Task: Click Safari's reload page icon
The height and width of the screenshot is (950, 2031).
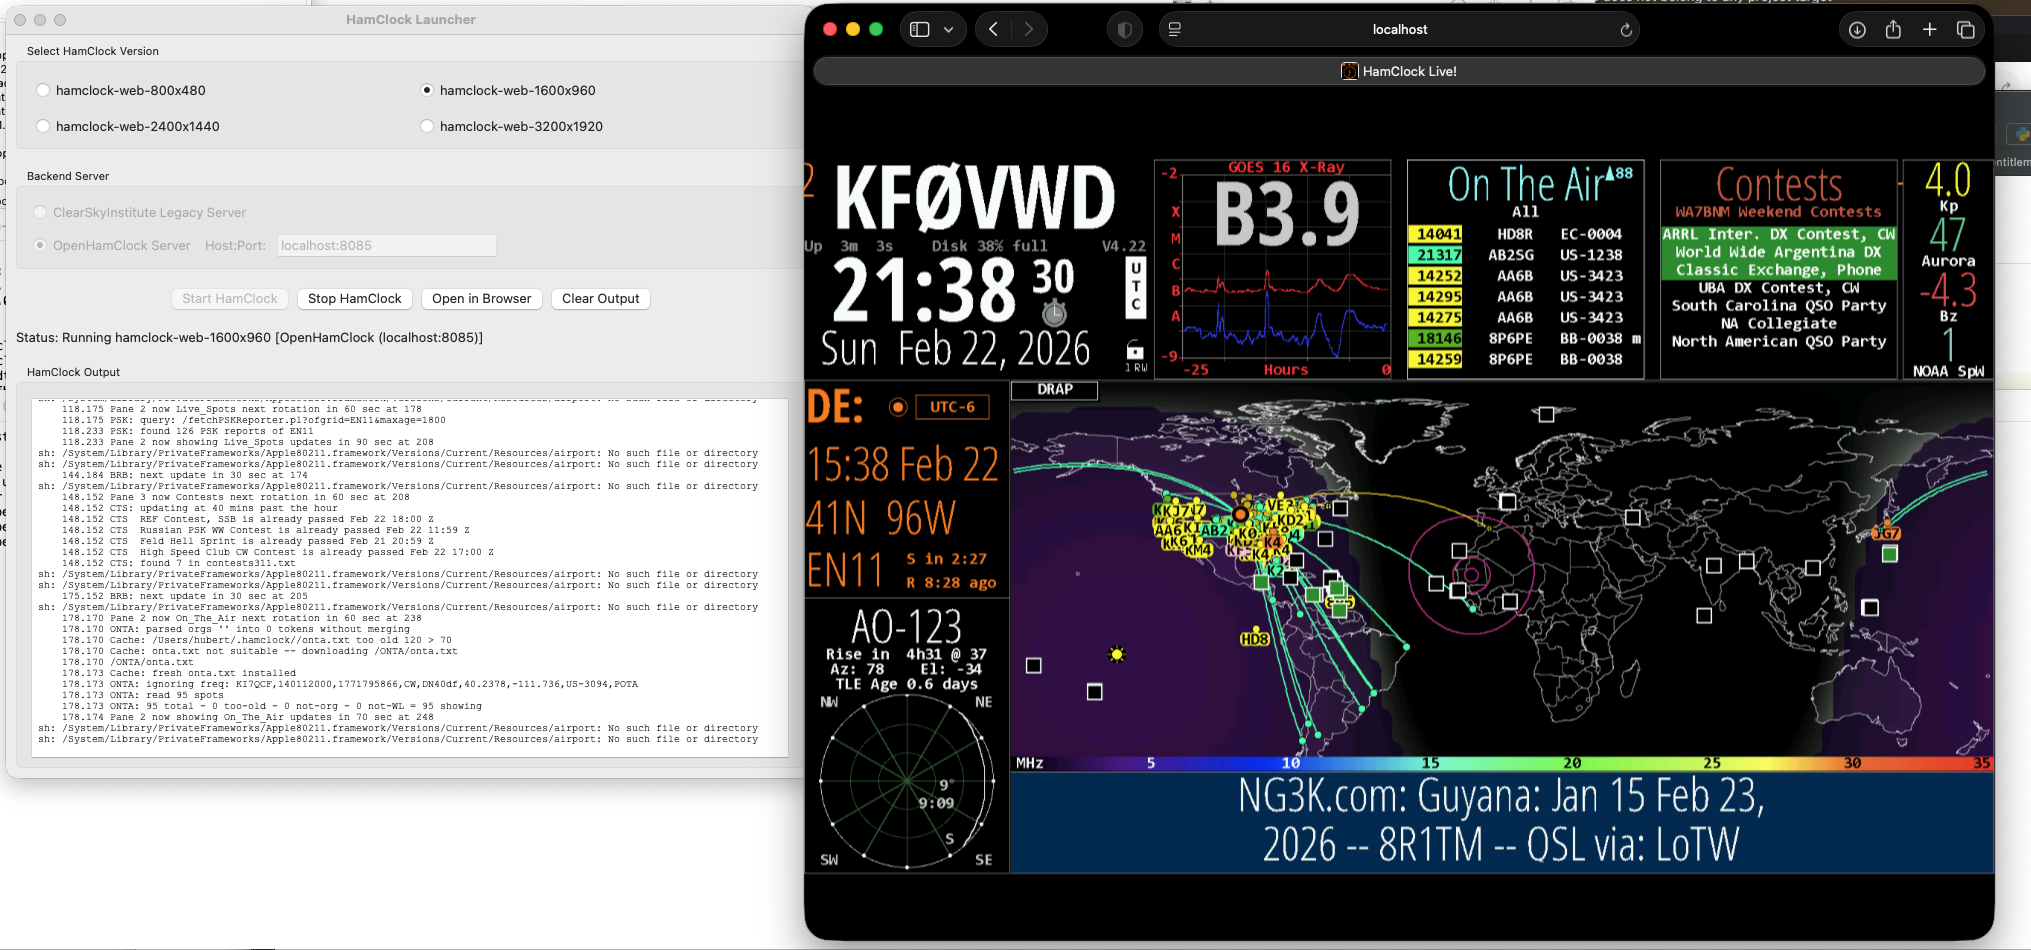Action: pyautogui.click(x=1626, y=30)
